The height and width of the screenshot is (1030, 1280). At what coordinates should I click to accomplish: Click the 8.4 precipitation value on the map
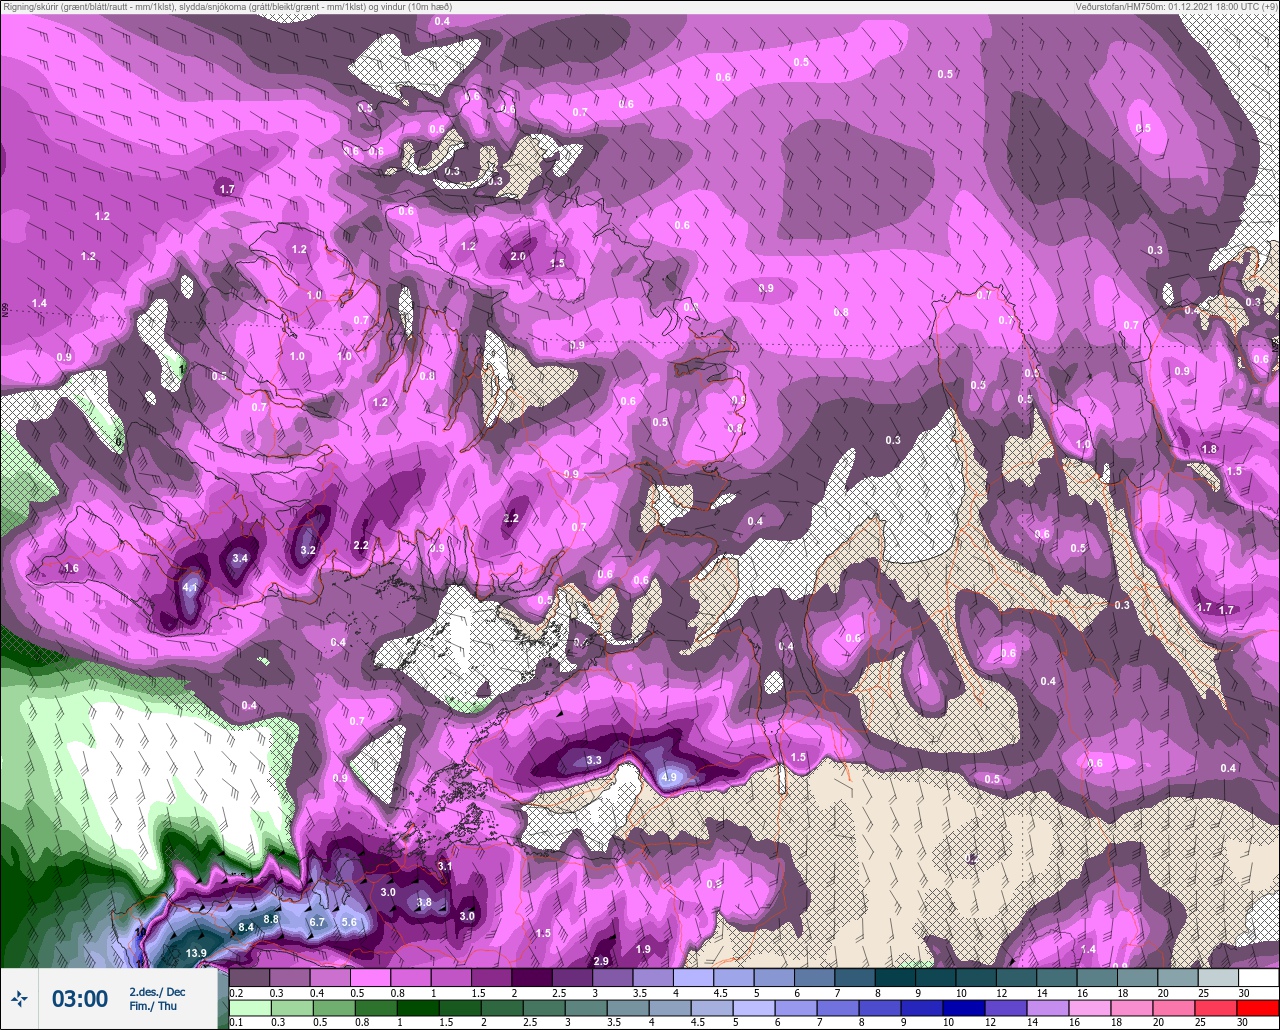point(247,927)
